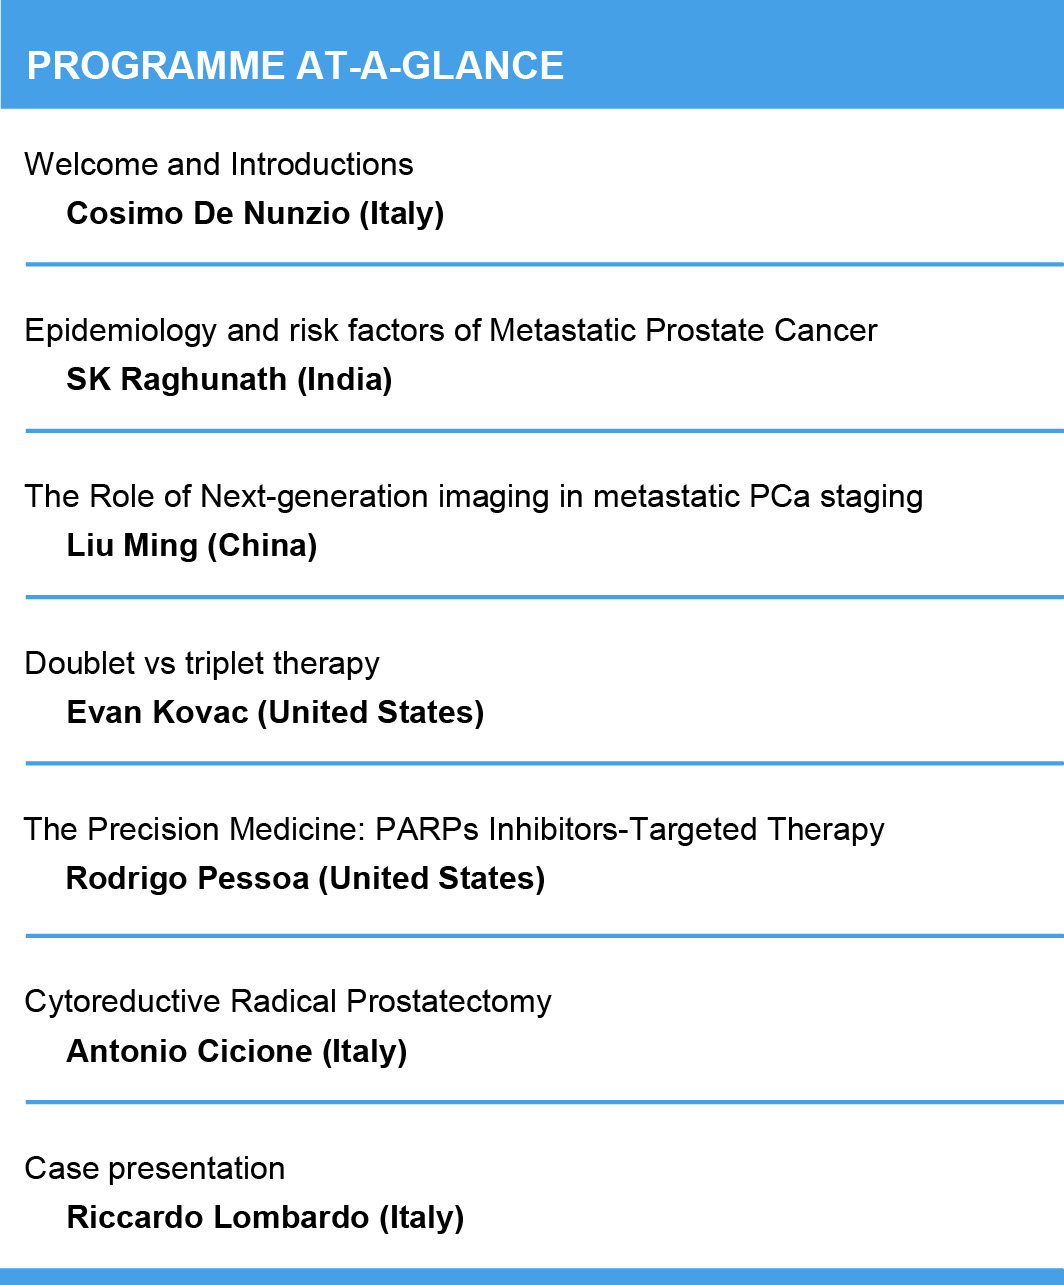
Task: Open speaker Rodrigo Pessoa (United States)
Action: tap(305, 878)
